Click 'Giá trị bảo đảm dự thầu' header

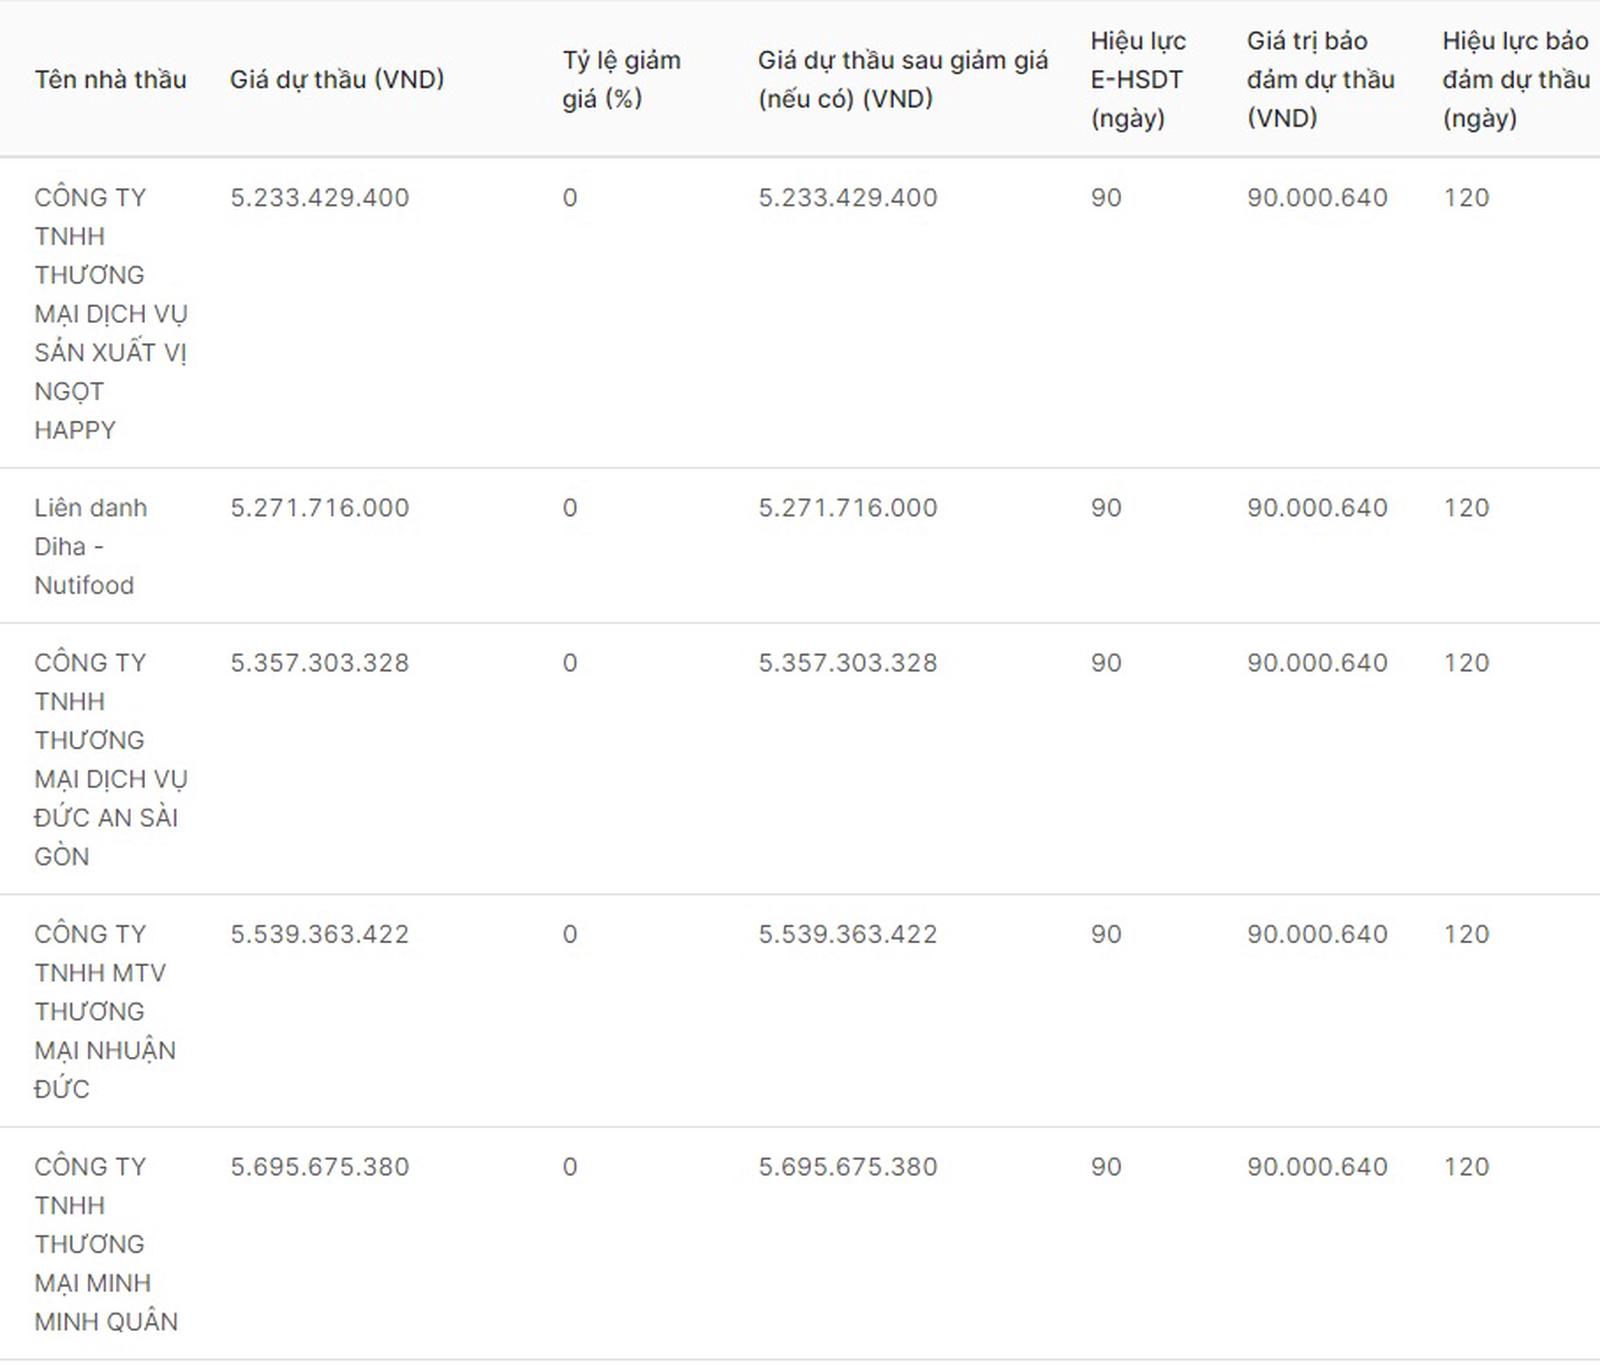[x=1320, y=79]
